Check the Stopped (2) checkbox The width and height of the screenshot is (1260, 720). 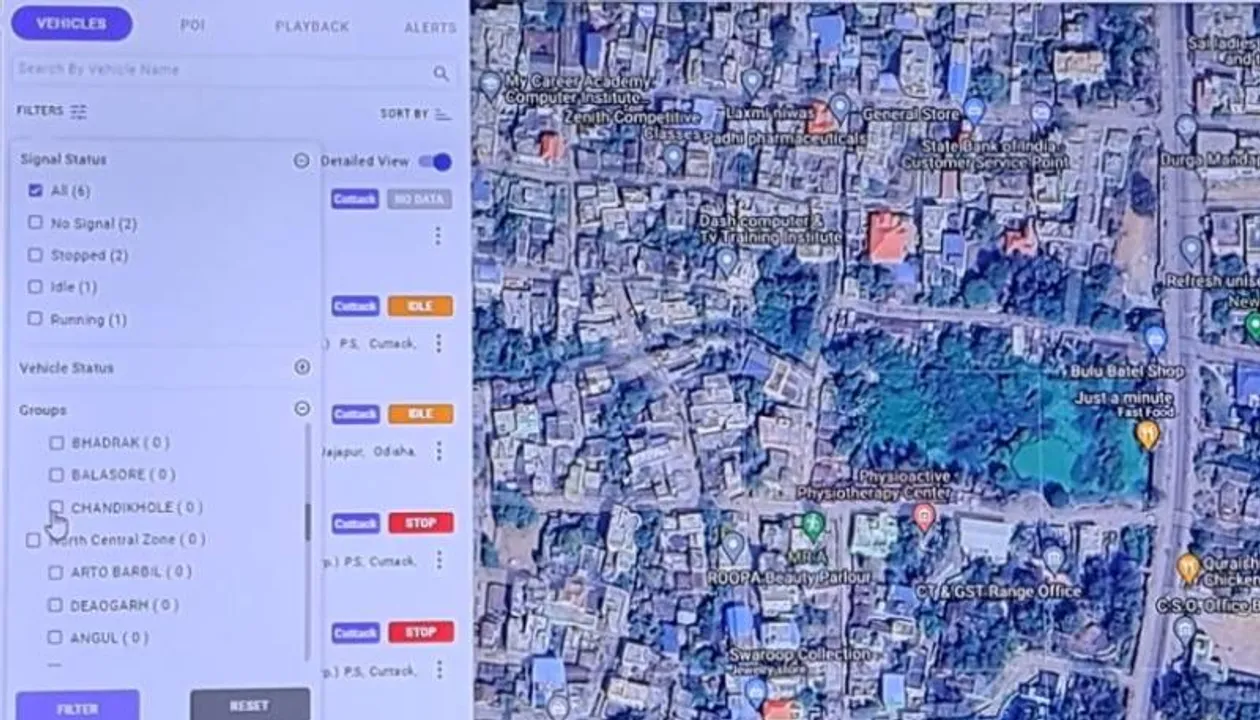pyautogui.click(x=36, y=255)
